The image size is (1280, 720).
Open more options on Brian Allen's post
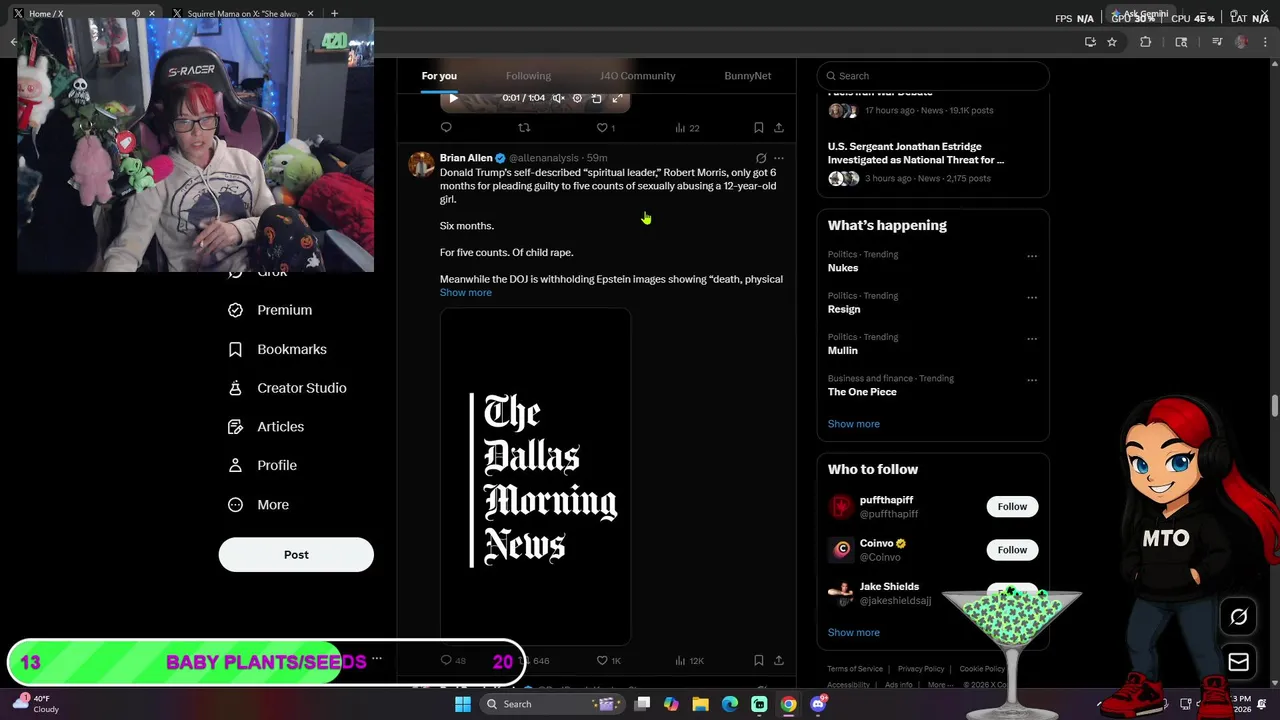pos(779,158)
